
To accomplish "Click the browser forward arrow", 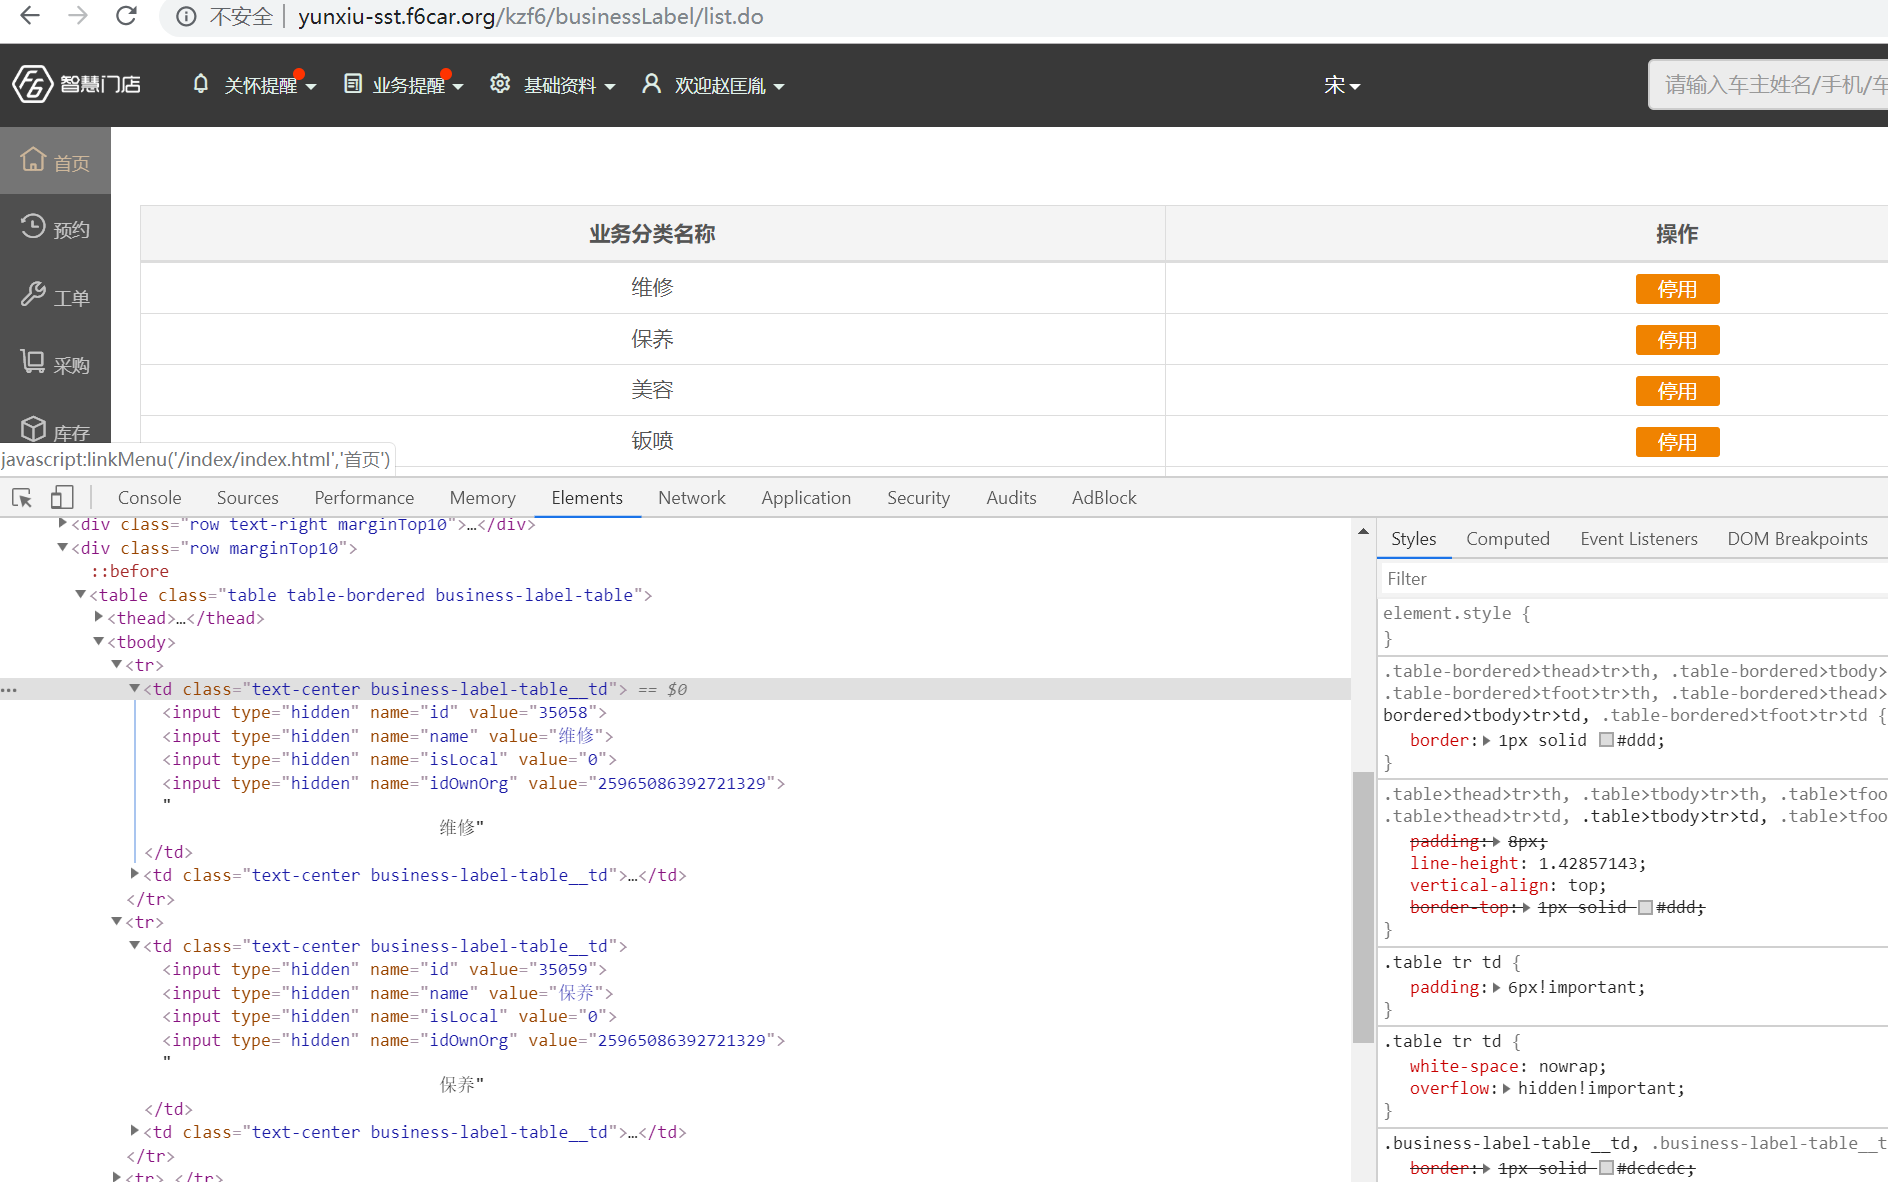I will tap(78, 16).
